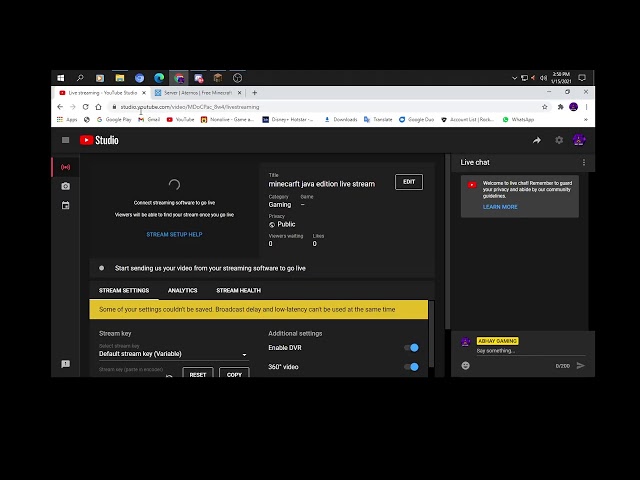
Task: Click the YouTube Studio logo
Action: click(99, 140)
